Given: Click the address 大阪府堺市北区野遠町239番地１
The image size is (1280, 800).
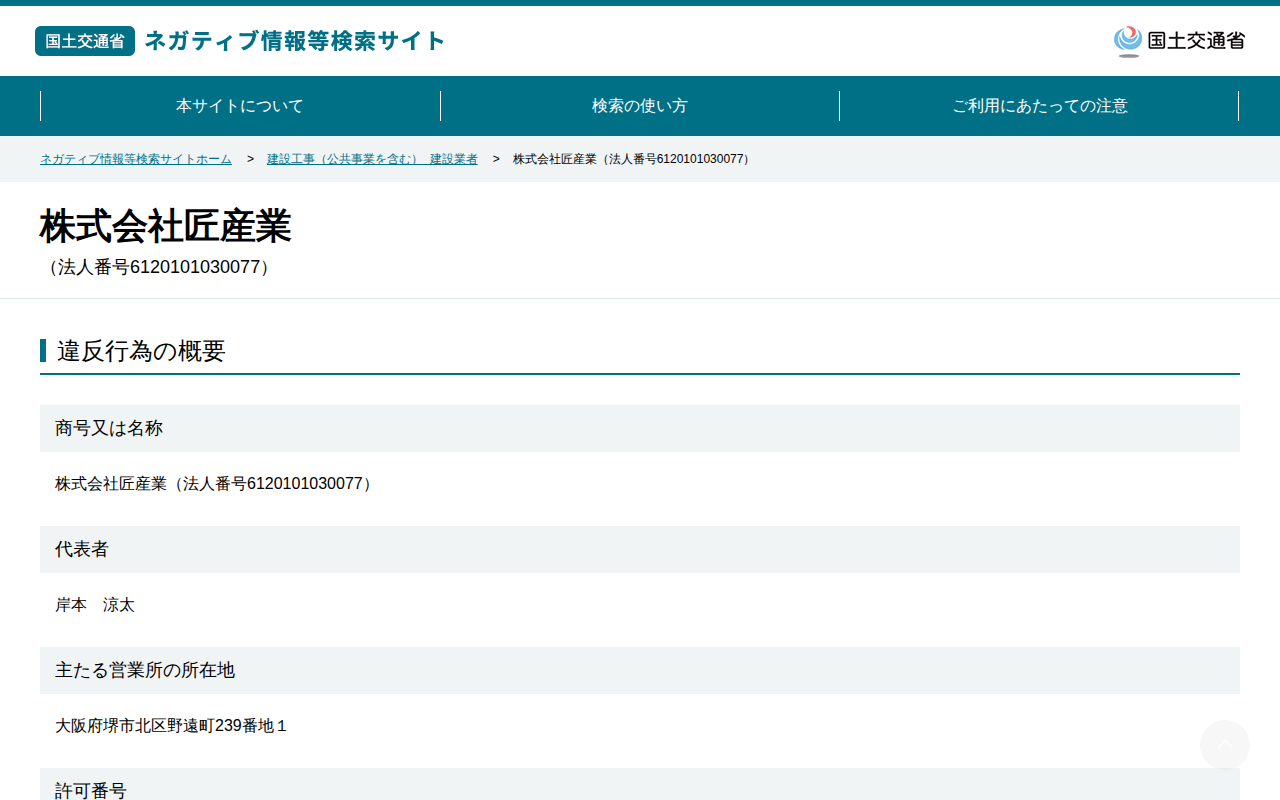Looking at the screenshot, I should (x=171, y=726).
